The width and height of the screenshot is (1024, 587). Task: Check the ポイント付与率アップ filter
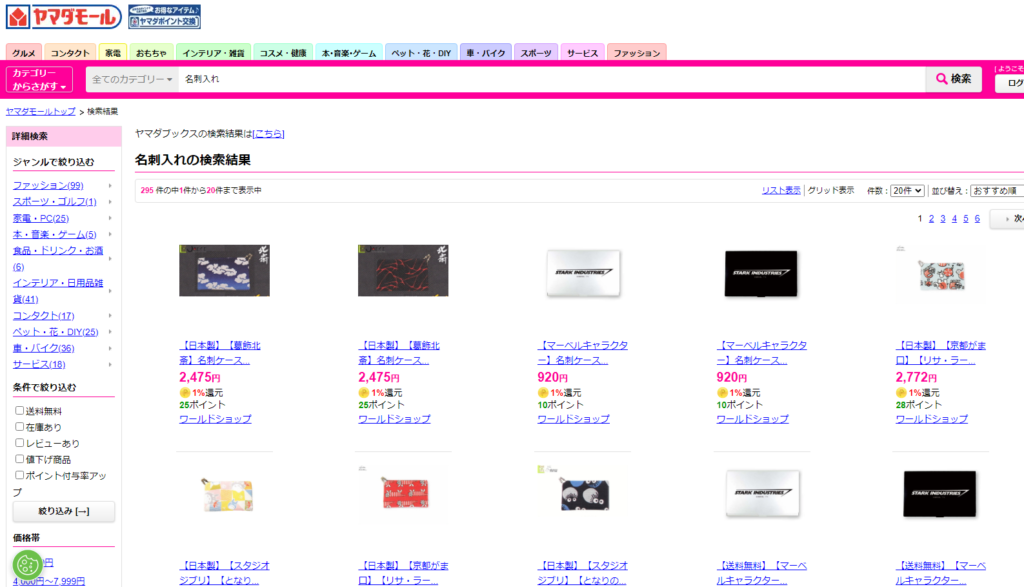[20, 475]
